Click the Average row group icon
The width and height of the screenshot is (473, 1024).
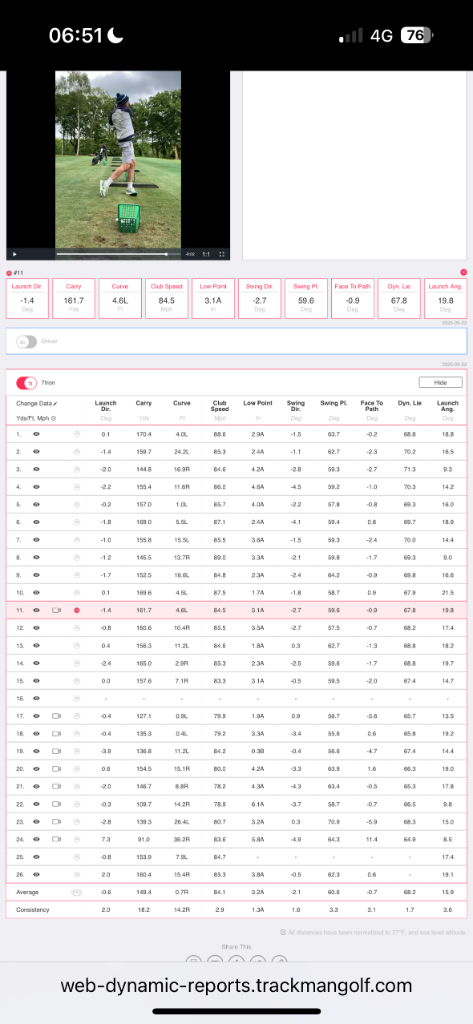point(76,892)
